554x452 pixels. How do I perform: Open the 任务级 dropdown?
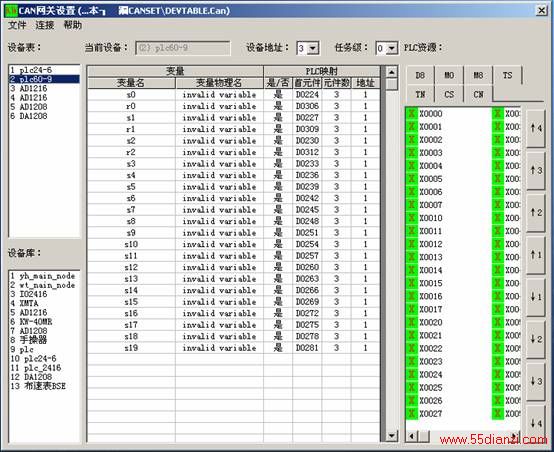391,48
